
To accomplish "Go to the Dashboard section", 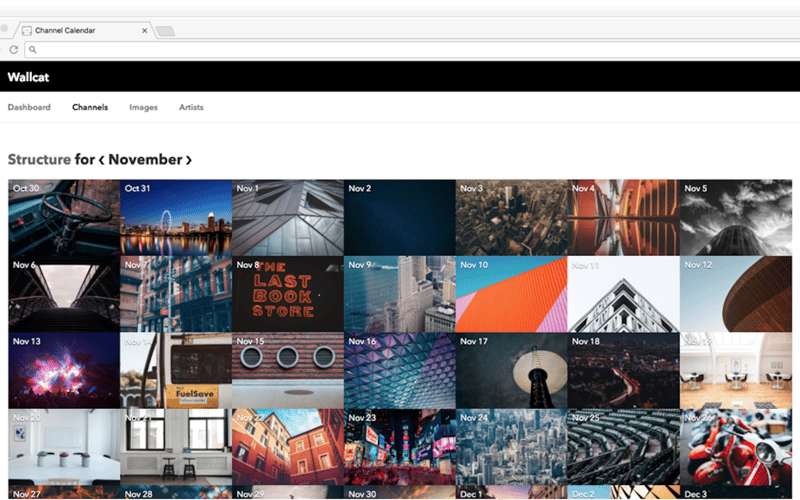I will click(29, 107).
